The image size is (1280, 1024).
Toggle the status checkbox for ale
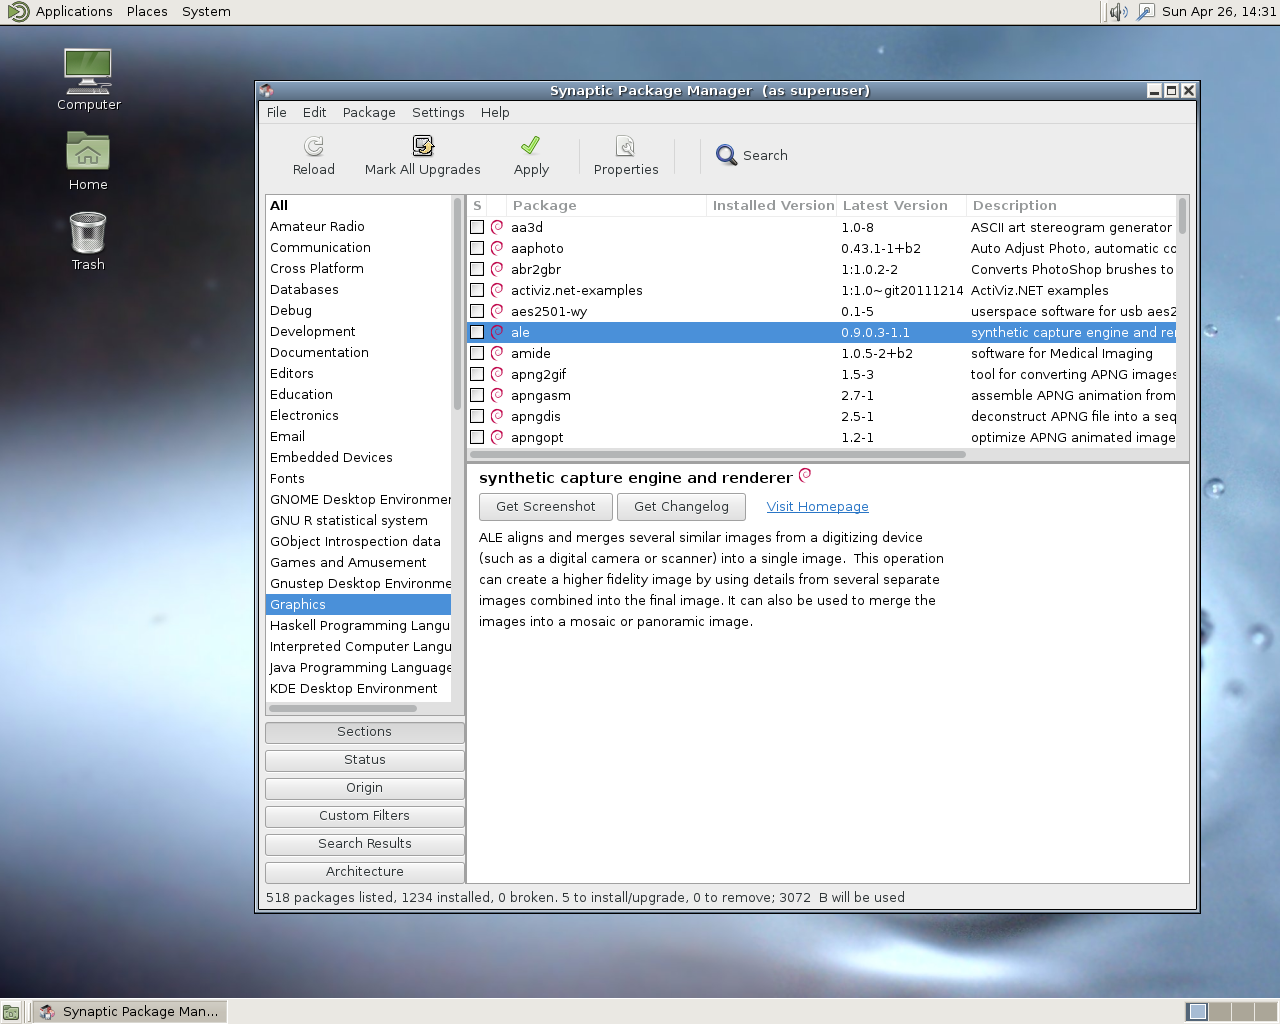477,332
